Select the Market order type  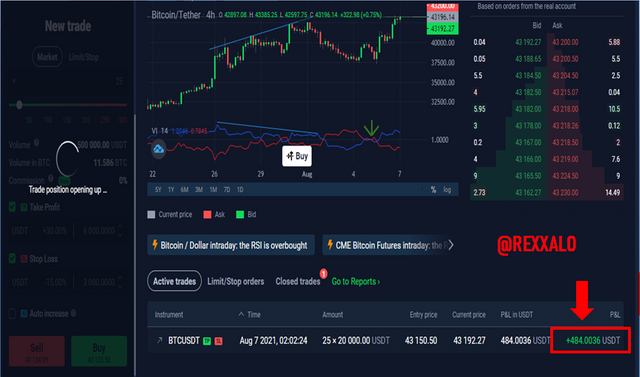47,57
